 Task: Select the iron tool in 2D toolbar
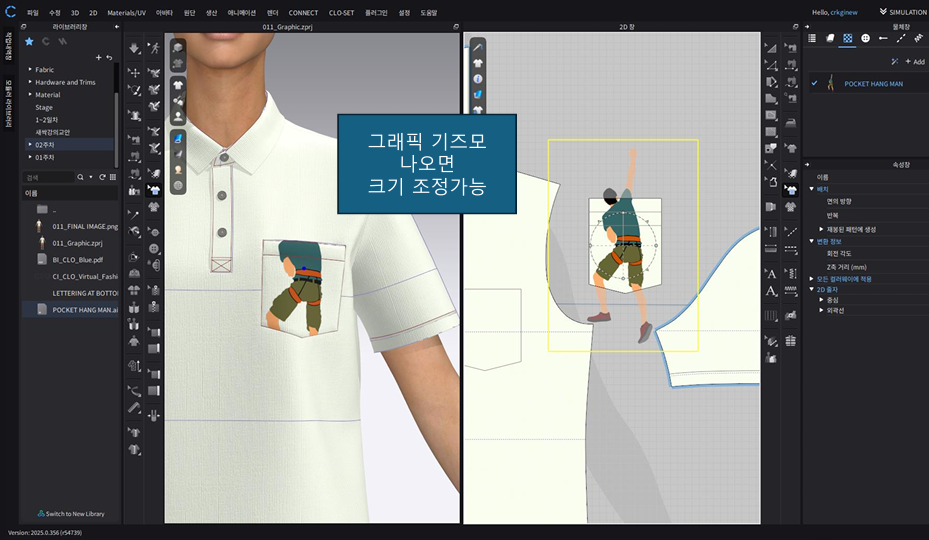(x=791, y=122)
